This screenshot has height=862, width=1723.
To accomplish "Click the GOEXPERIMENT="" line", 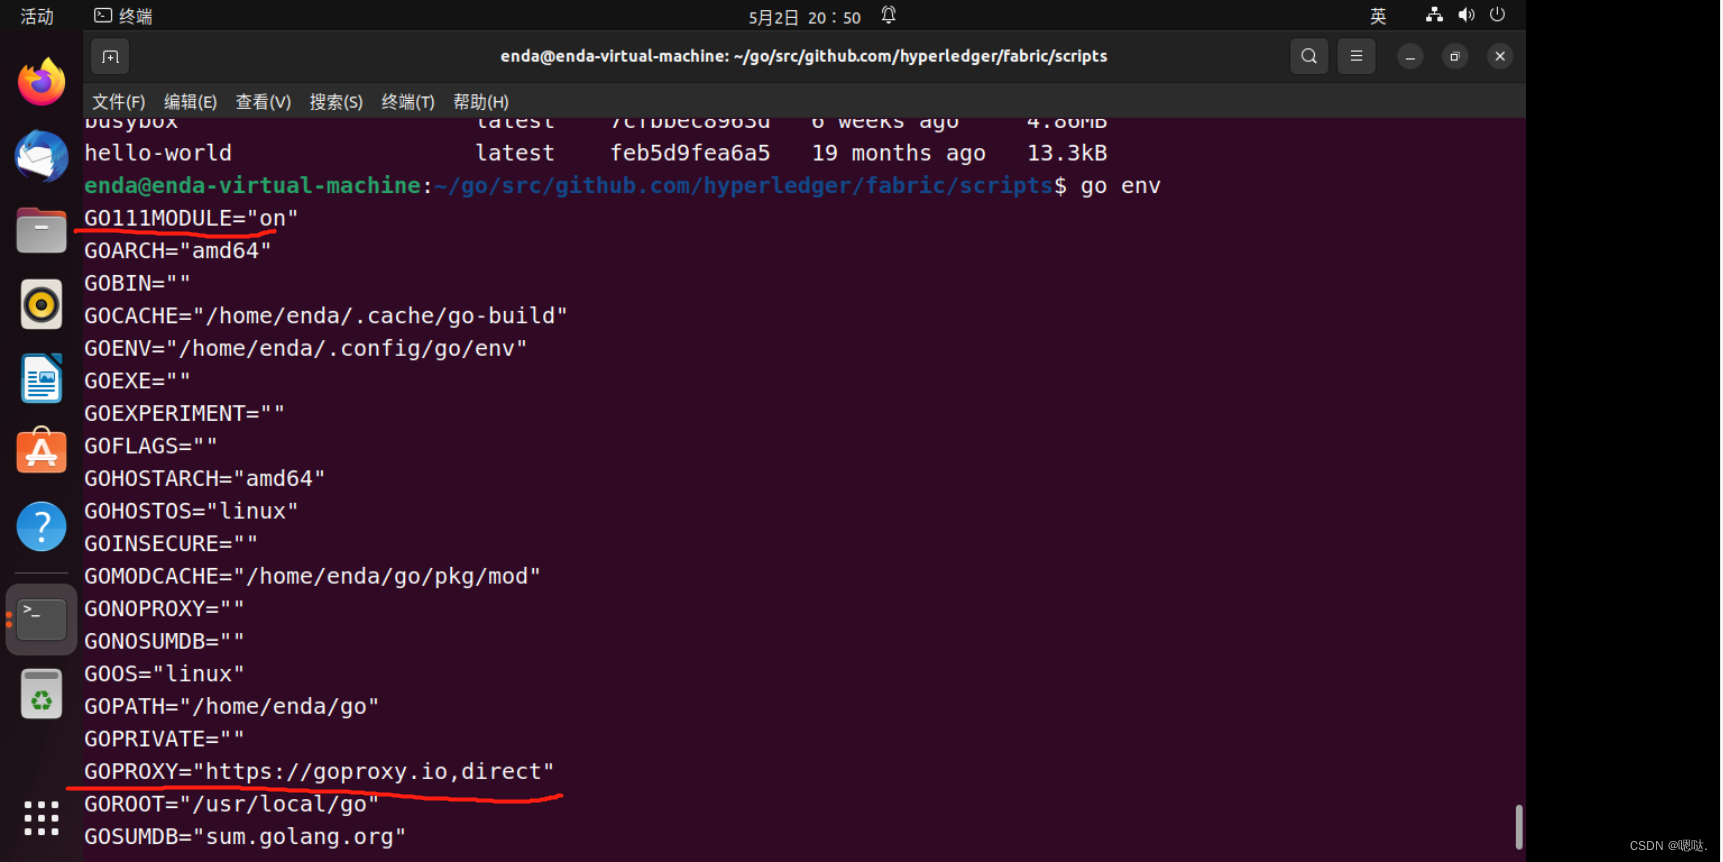I will click(x=185, y=413).
